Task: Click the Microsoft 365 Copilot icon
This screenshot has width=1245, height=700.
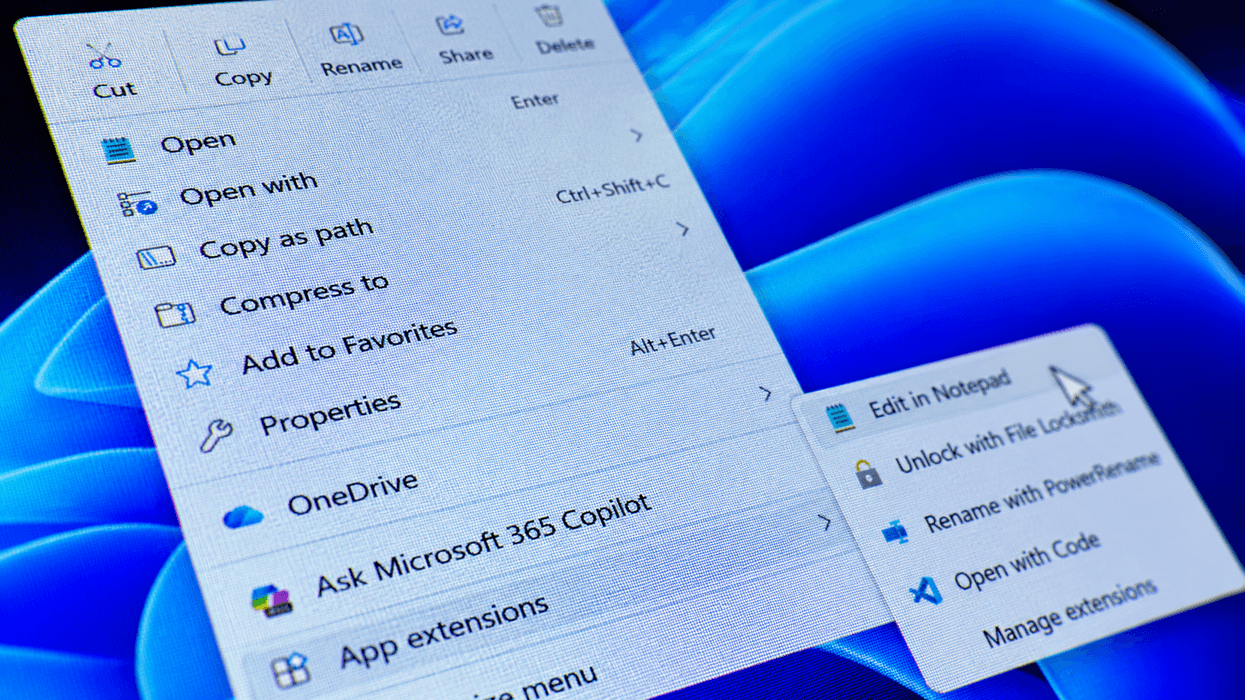Action: coord(271,600)
